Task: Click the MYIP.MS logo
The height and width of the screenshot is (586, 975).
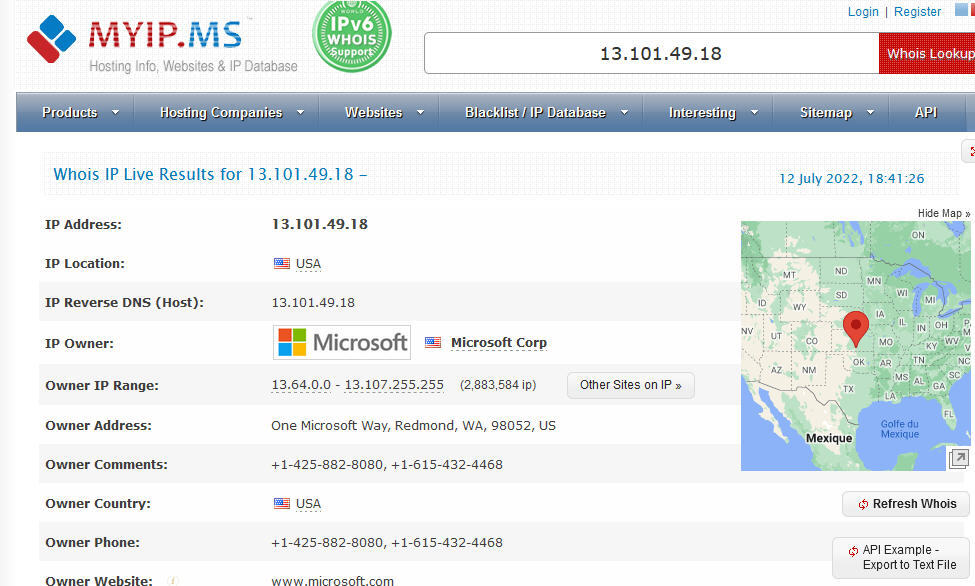Action: coord(162,42)
